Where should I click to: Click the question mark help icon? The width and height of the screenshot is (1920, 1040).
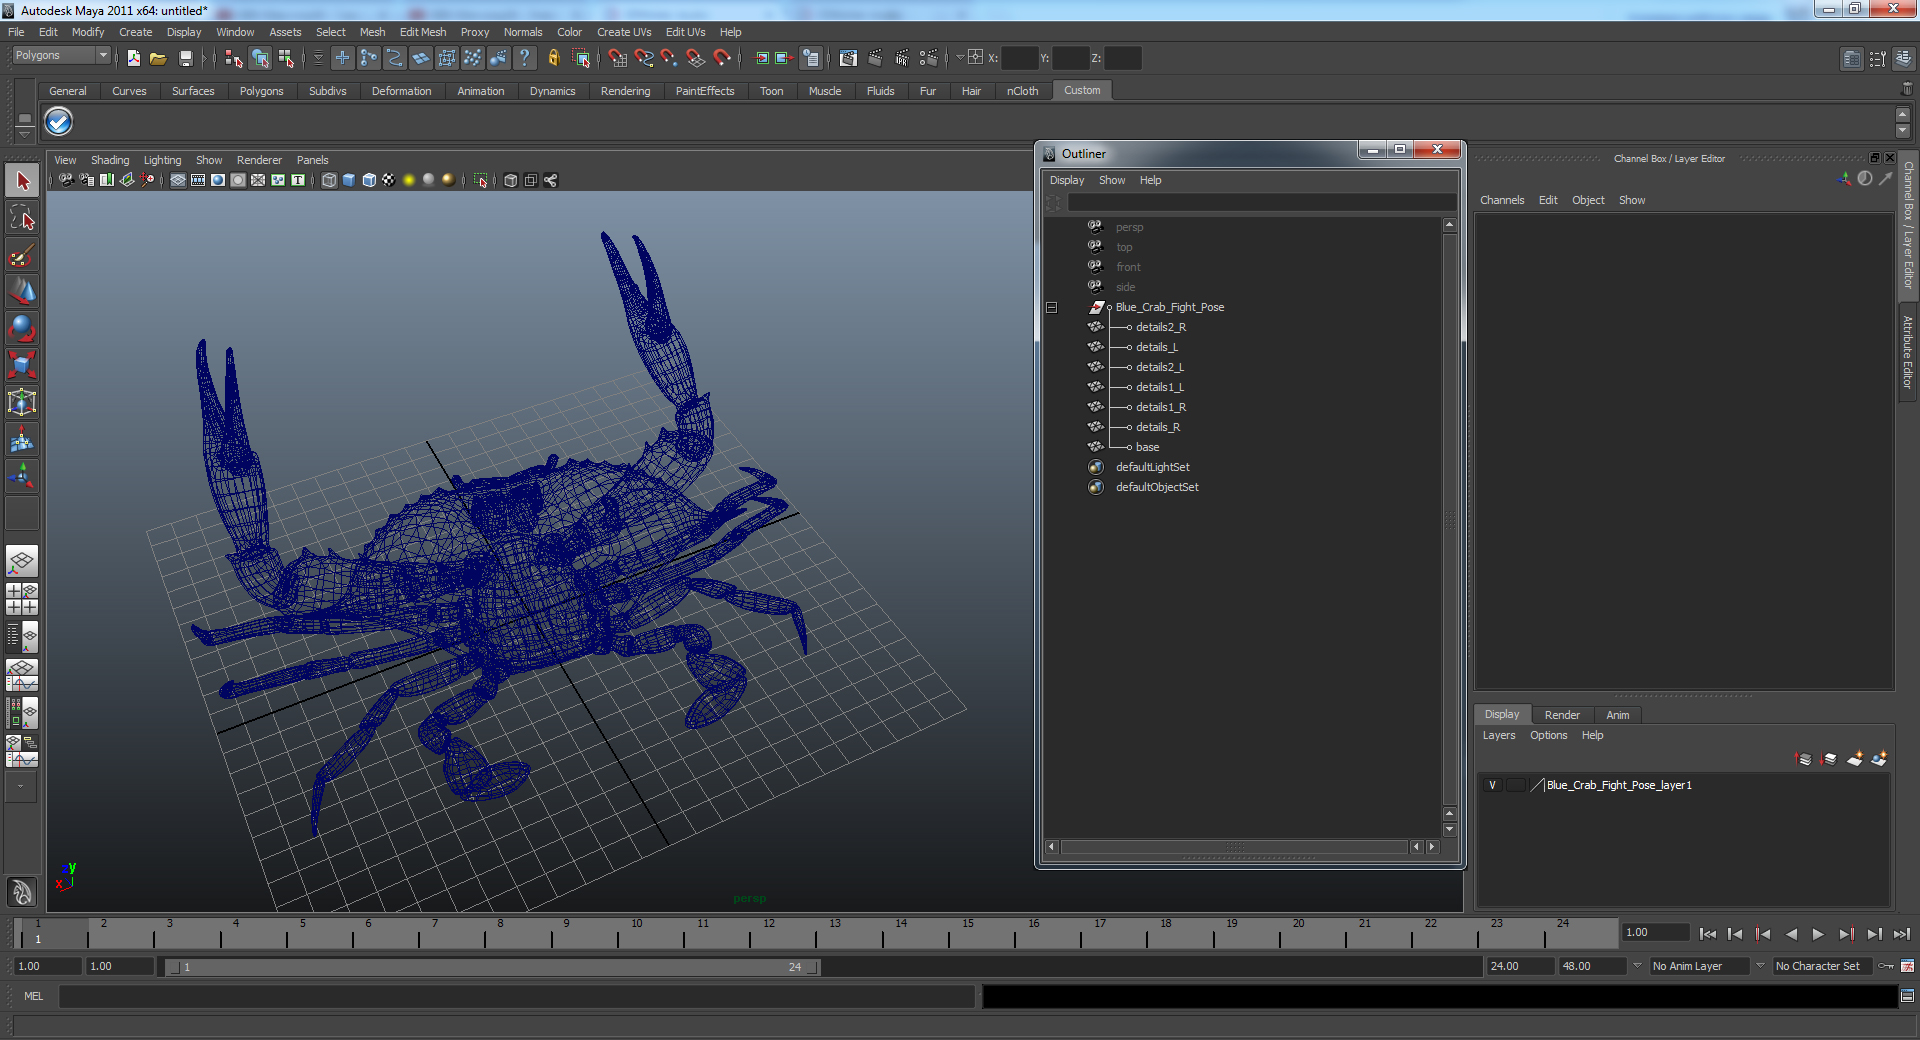pyautogui.click(x=525, y=58)
